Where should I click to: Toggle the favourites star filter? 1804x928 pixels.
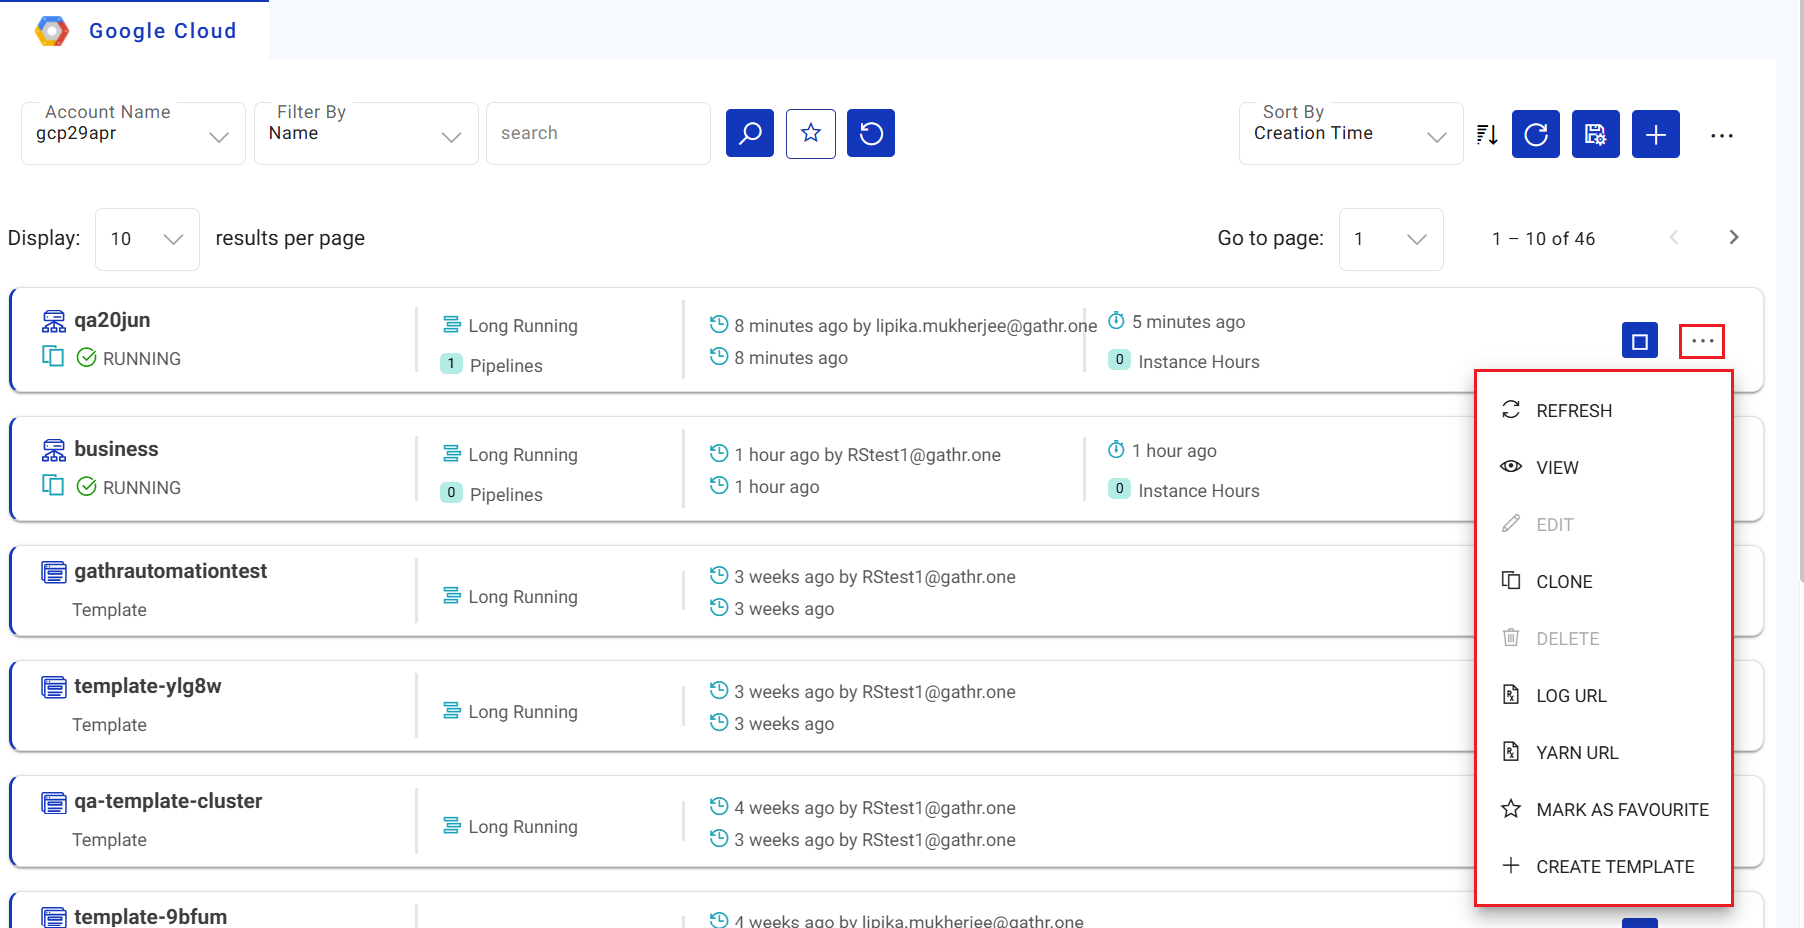click(x=810, y=133)
